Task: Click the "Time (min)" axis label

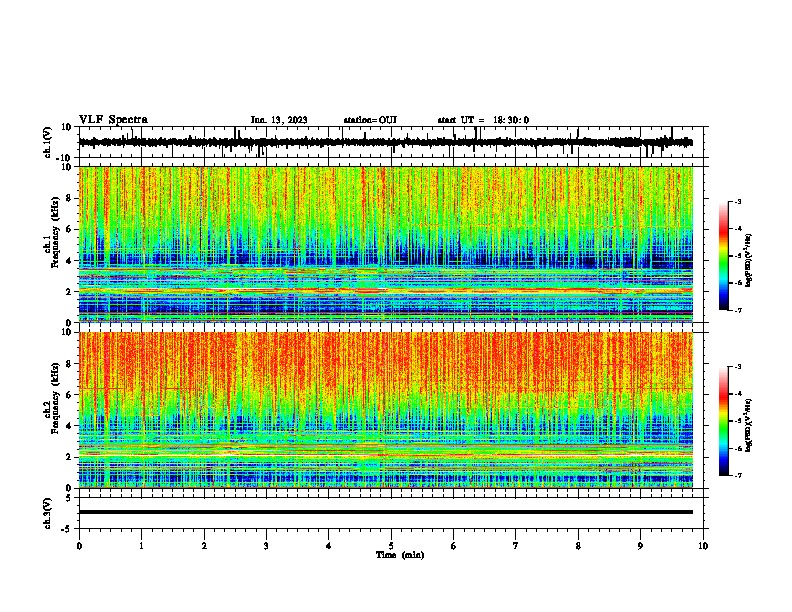Action: [x=400, y=555]
